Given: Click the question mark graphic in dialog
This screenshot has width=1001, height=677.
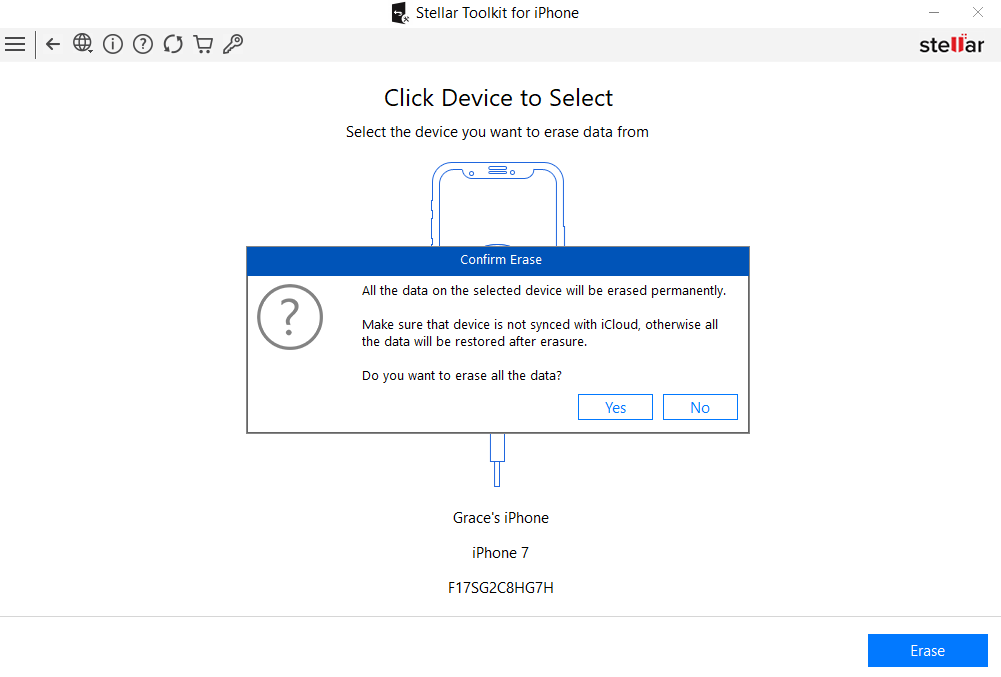Looking at the screenshot, I should [290, 317].
